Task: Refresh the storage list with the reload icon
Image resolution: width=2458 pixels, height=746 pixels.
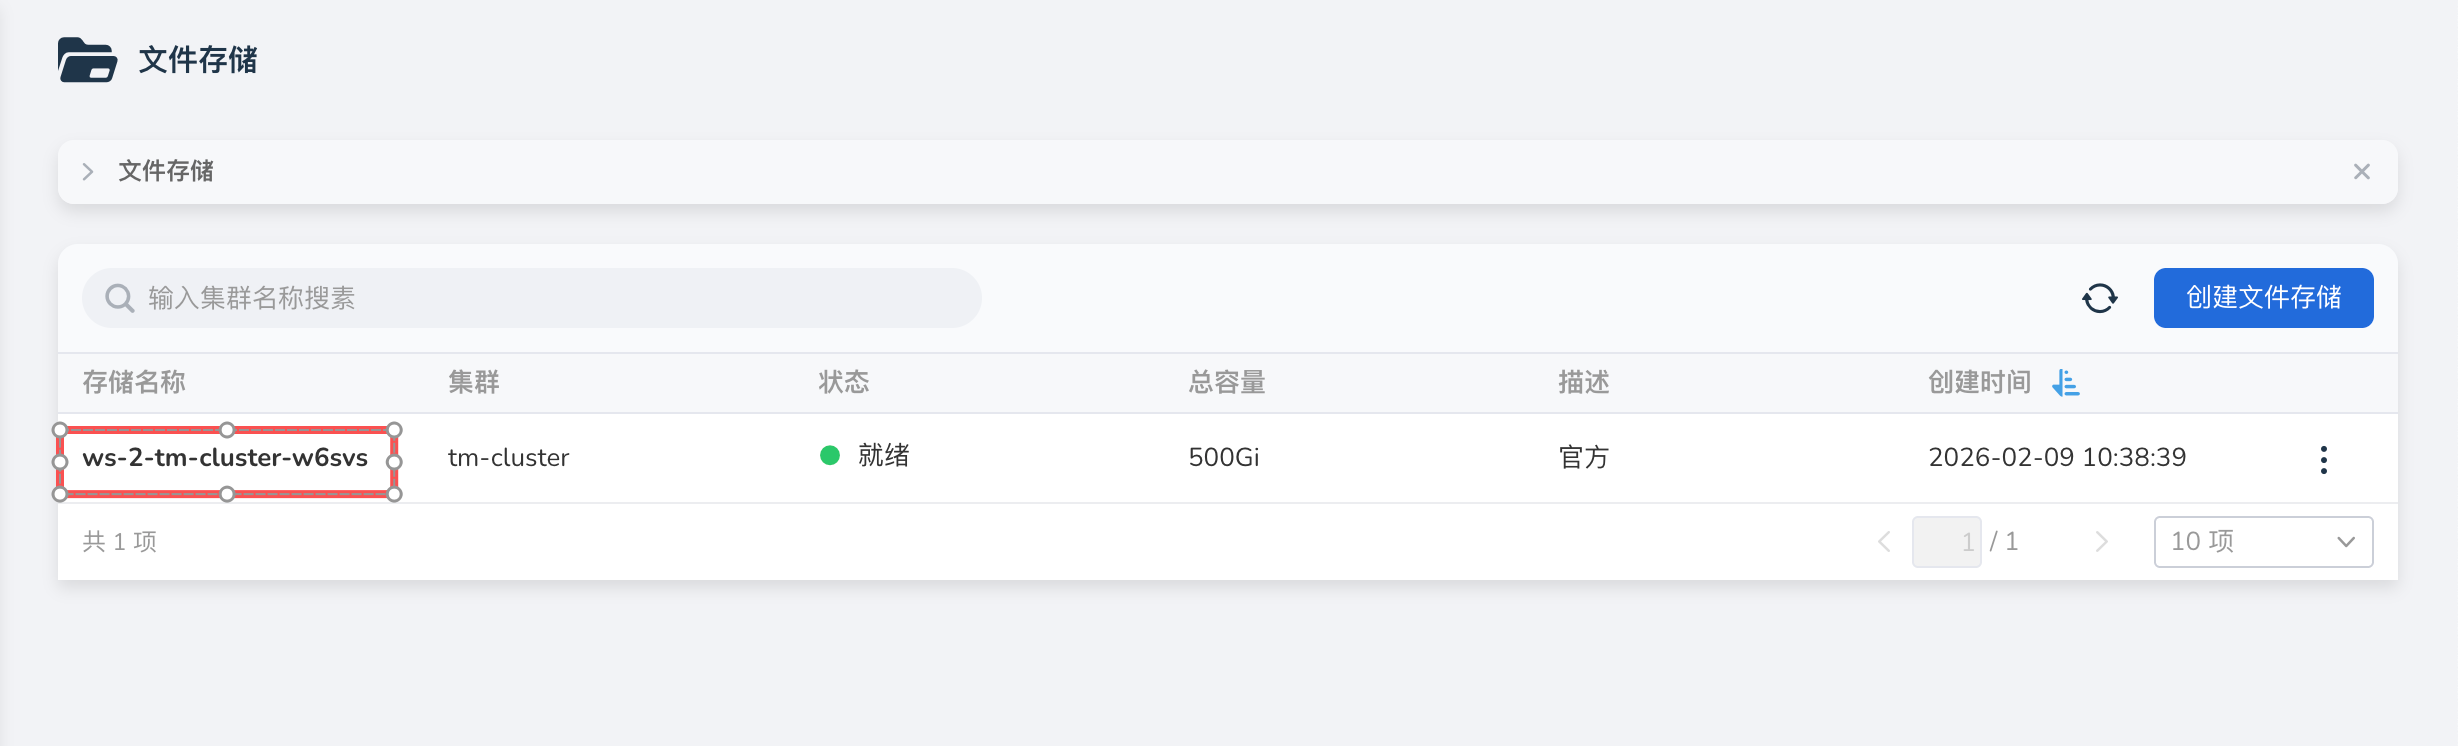Action: pyautogui.click(x=2099, y=297)
